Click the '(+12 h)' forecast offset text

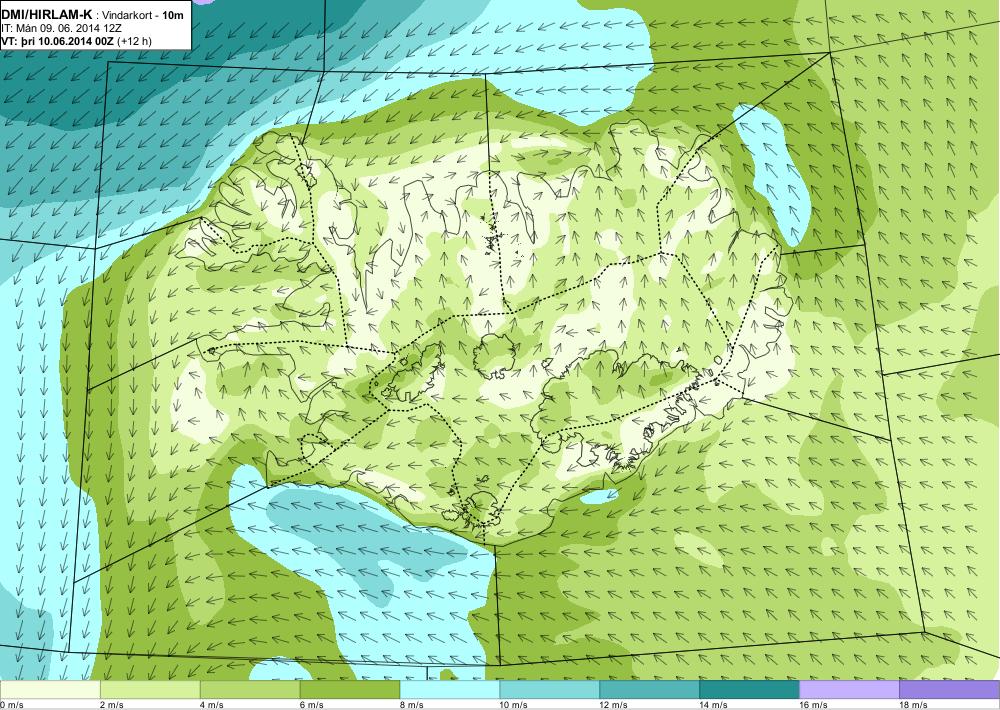(135, 41)
